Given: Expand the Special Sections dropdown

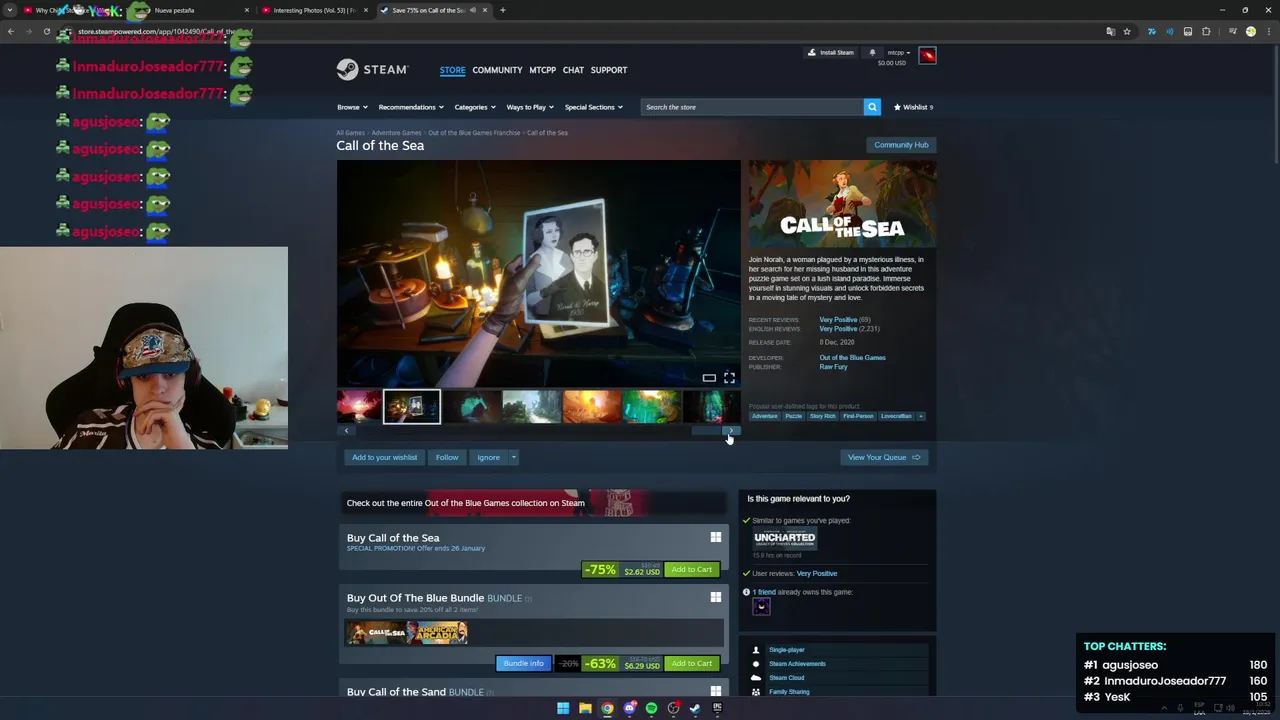Looking at the screenshot, I should coord(593,107).
